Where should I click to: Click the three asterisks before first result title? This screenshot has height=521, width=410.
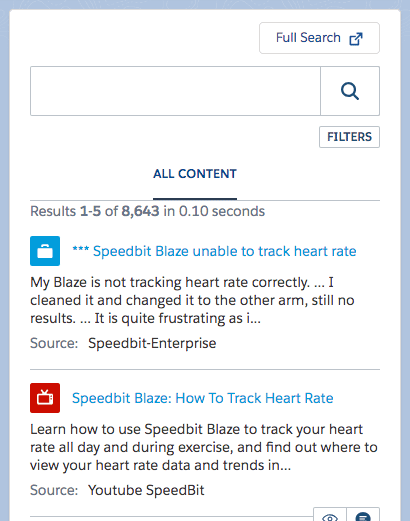coord(81,249)
